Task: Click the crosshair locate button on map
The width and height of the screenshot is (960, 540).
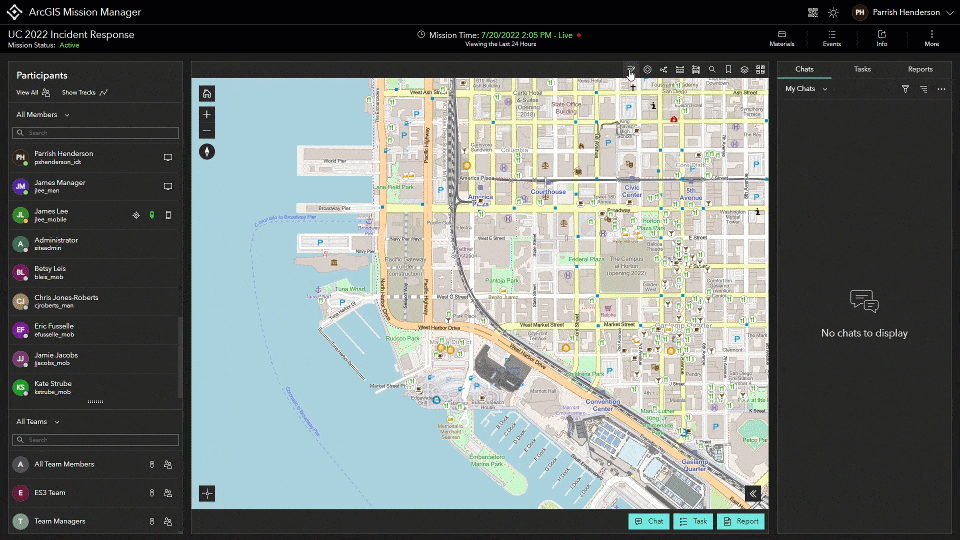Action: point(207,493)
